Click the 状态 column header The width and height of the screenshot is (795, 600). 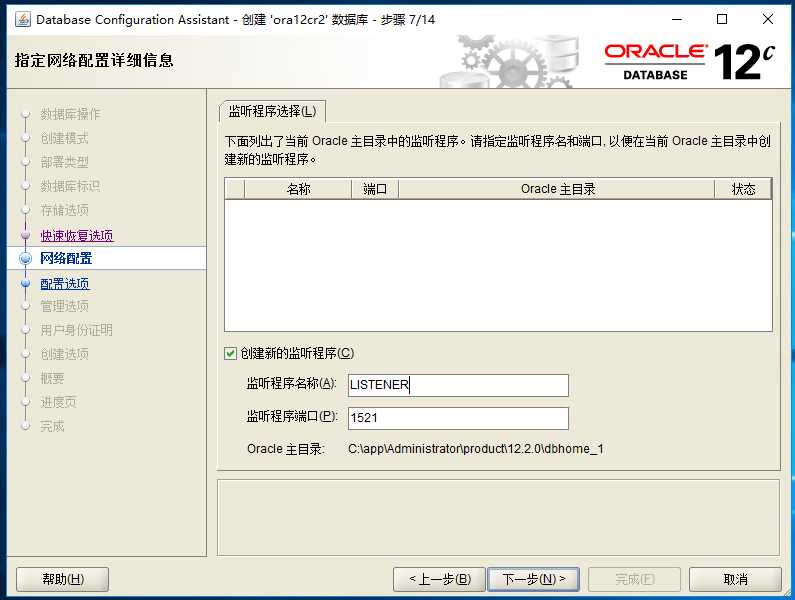point(743,189)
